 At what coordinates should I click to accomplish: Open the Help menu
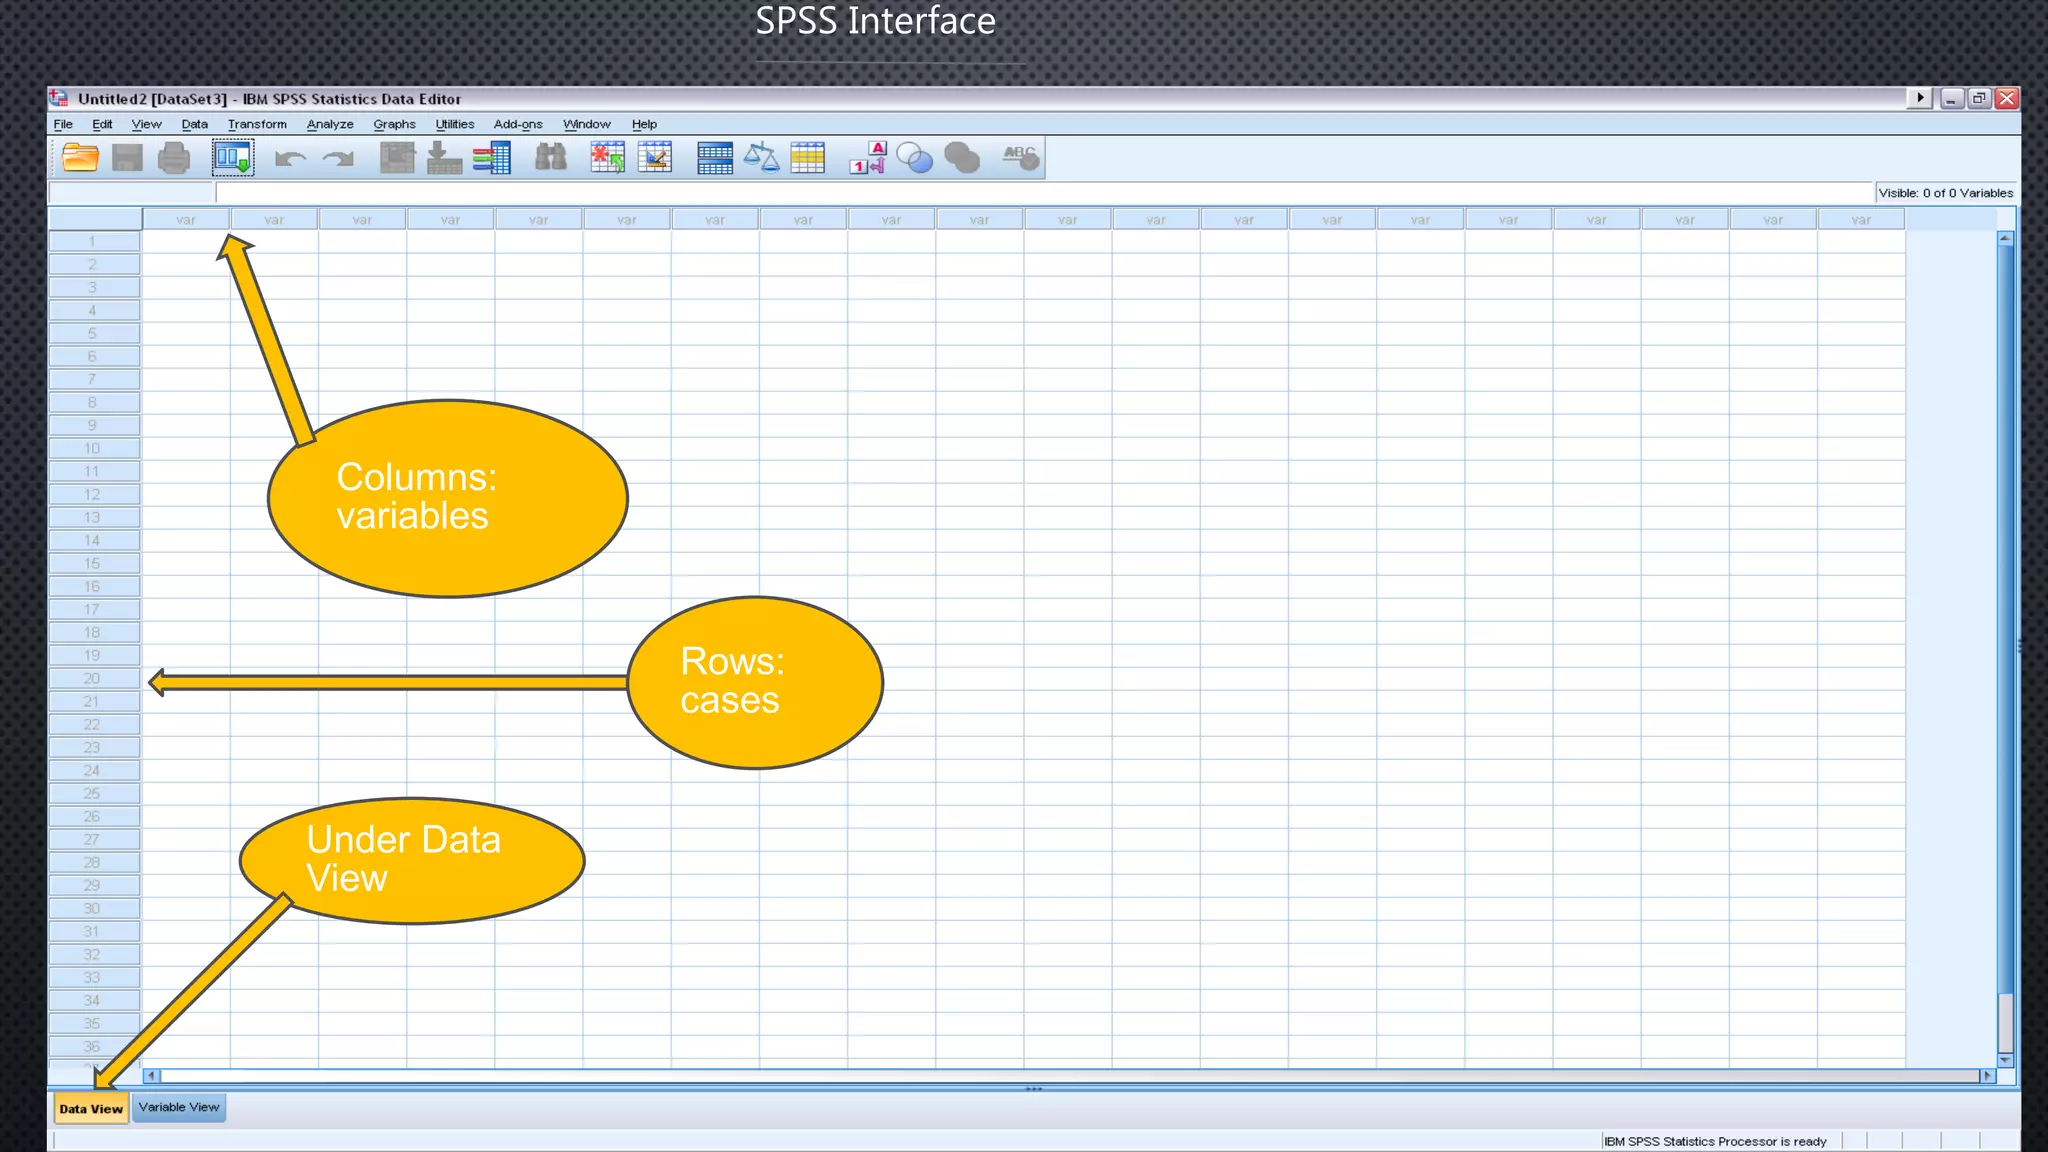644,124
